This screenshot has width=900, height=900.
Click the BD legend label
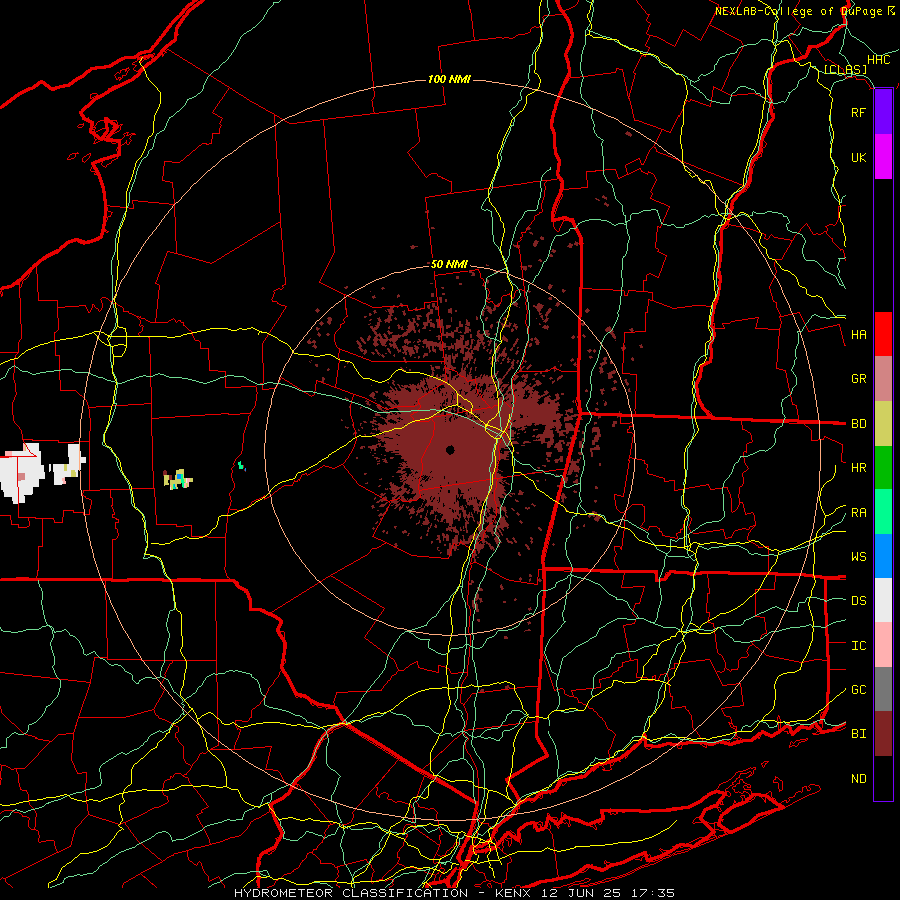(858, 424)
